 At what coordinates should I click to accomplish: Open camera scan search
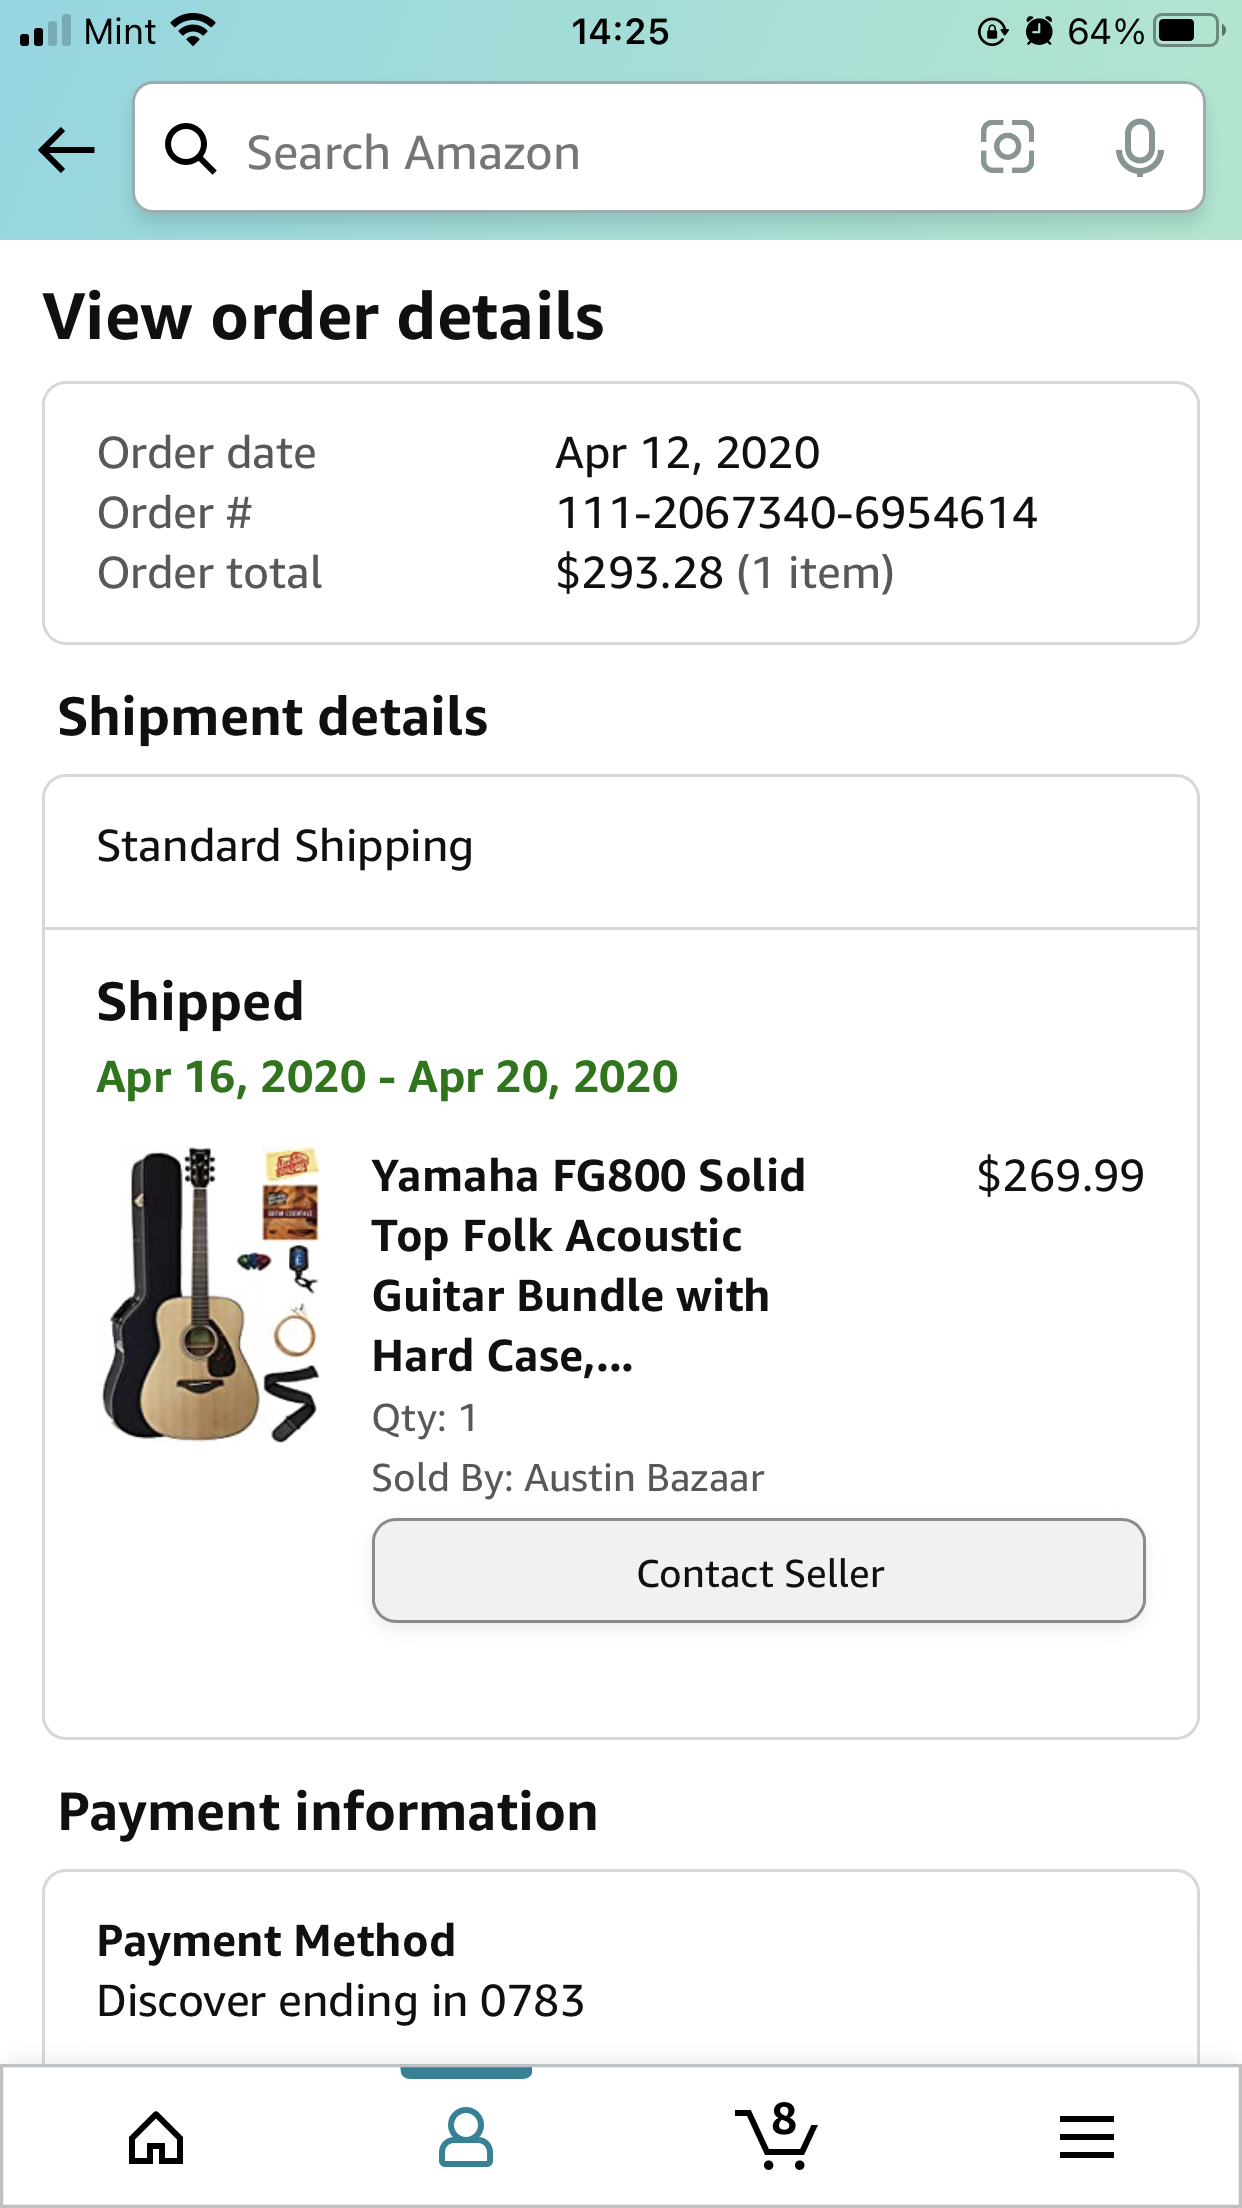coord(1006,147)
